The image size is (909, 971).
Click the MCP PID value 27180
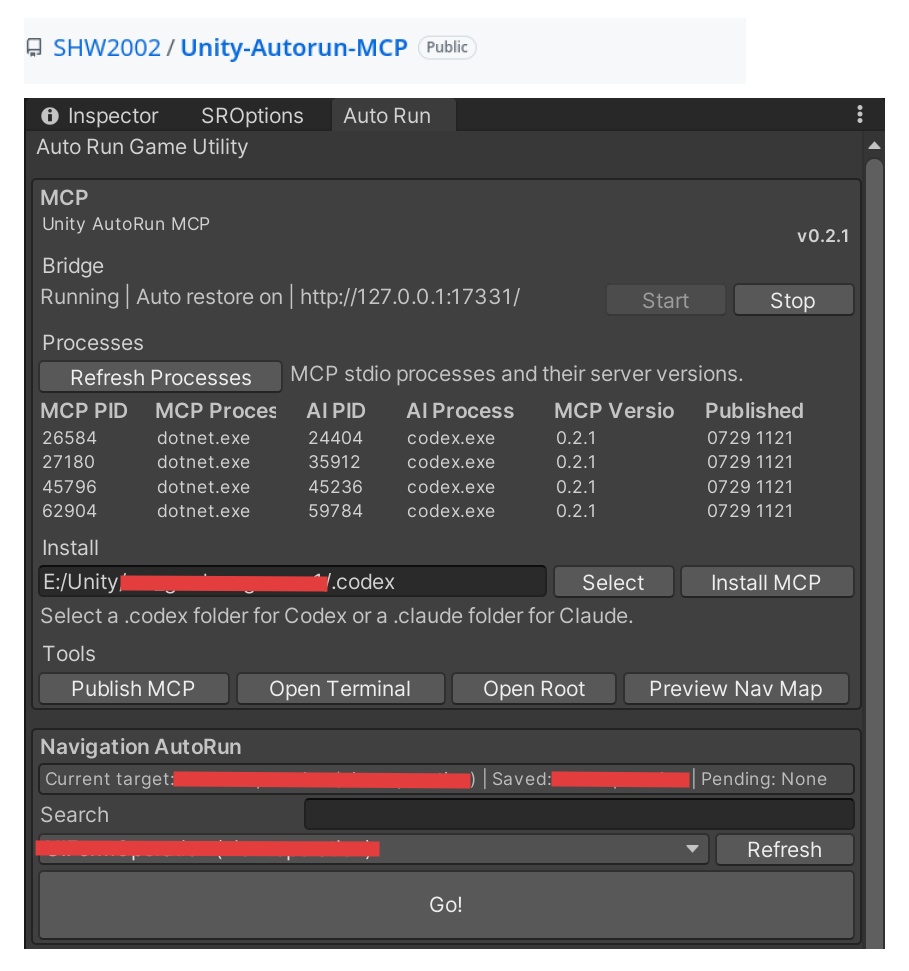pos(69,462)
